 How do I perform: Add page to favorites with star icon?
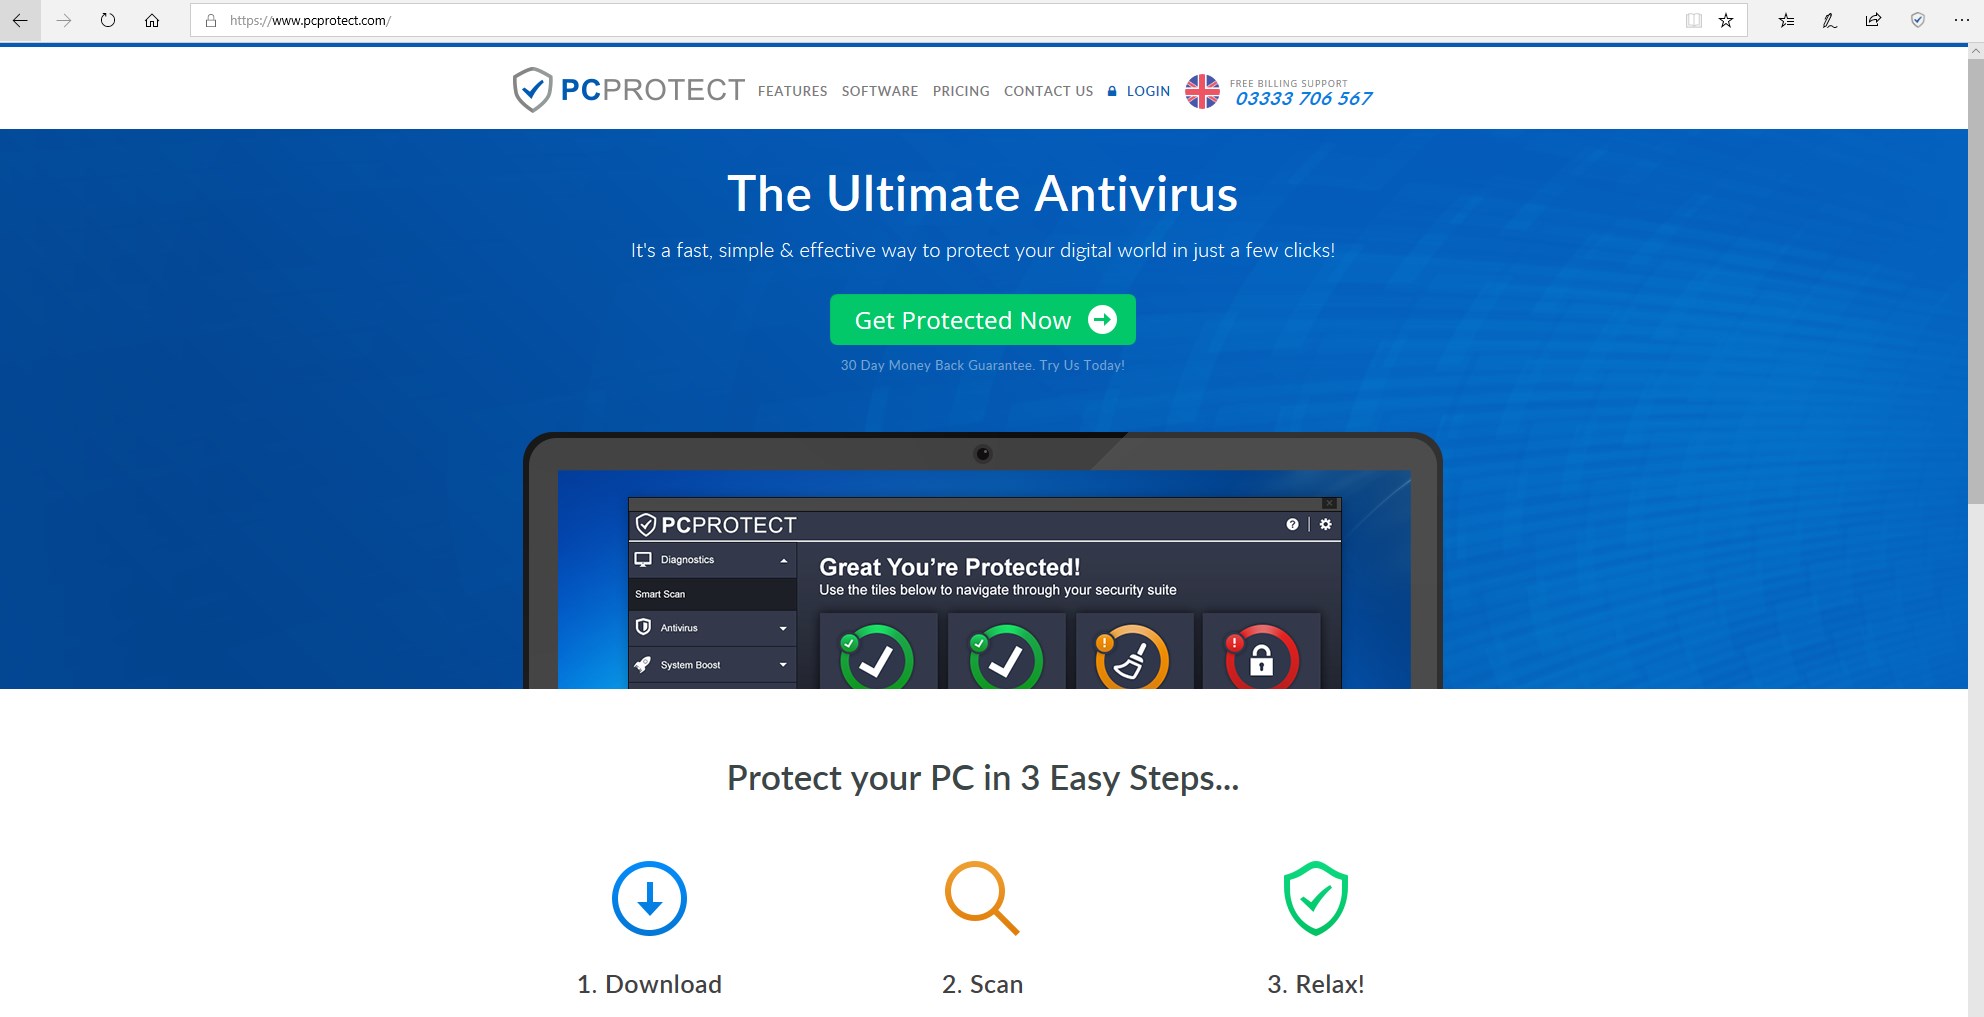click(1726, 20)
